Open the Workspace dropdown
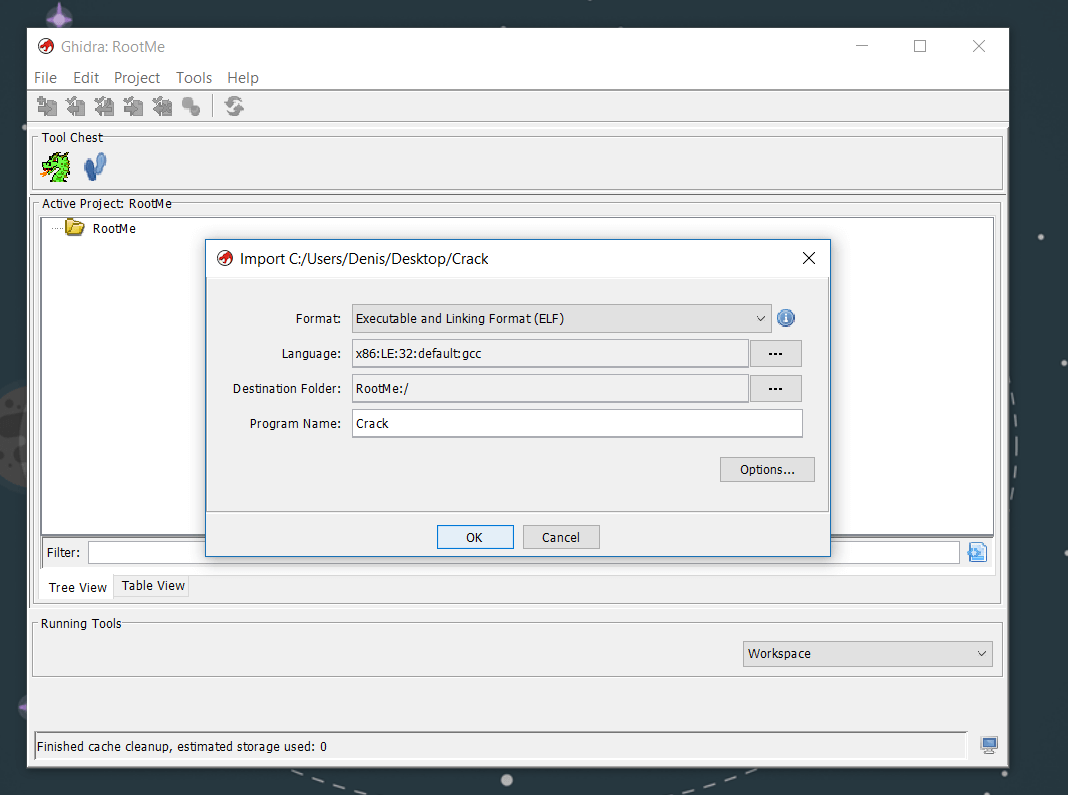 (x=867, y=654)
